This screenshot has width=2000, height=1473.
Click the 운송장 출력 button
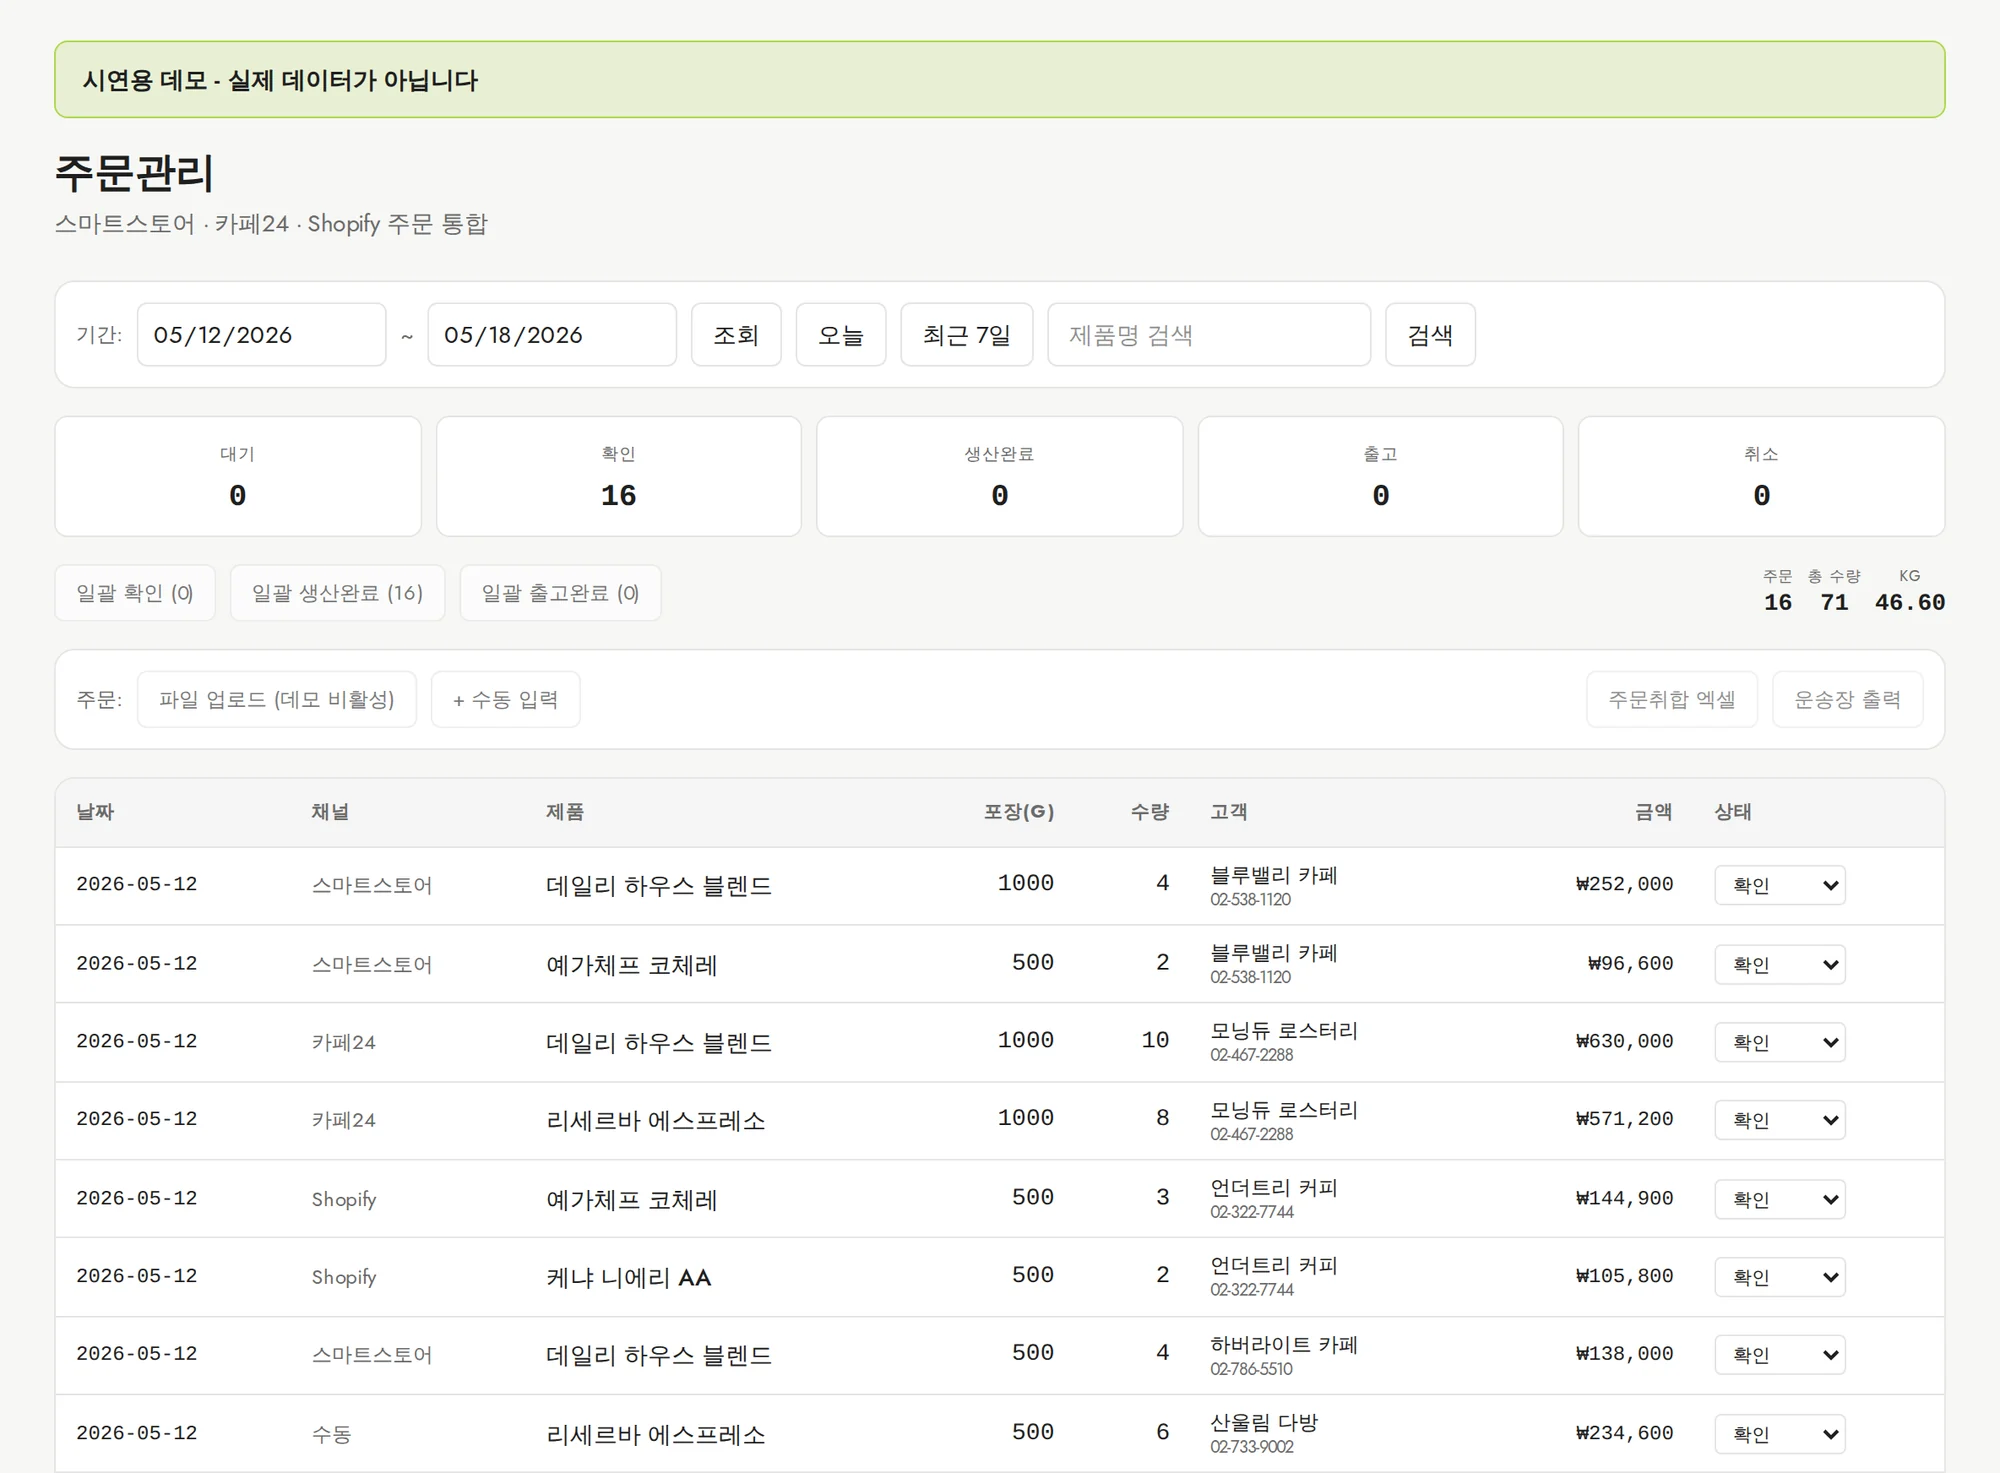(x=1848, y=699)
